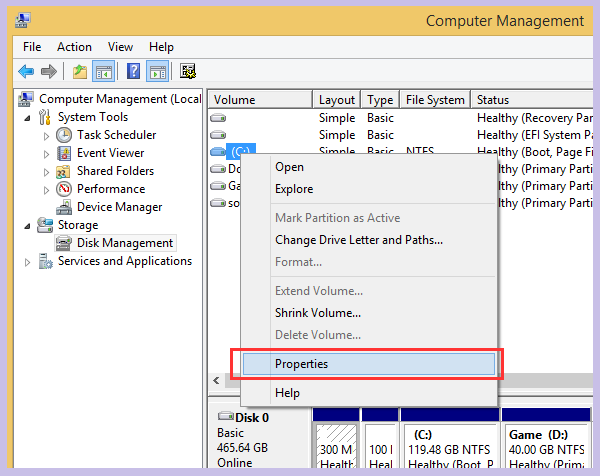Image resolution: width=600 pixels, height=476 pixels.
Task: Click the Performance gauge icon
Action: pos(64,189)
